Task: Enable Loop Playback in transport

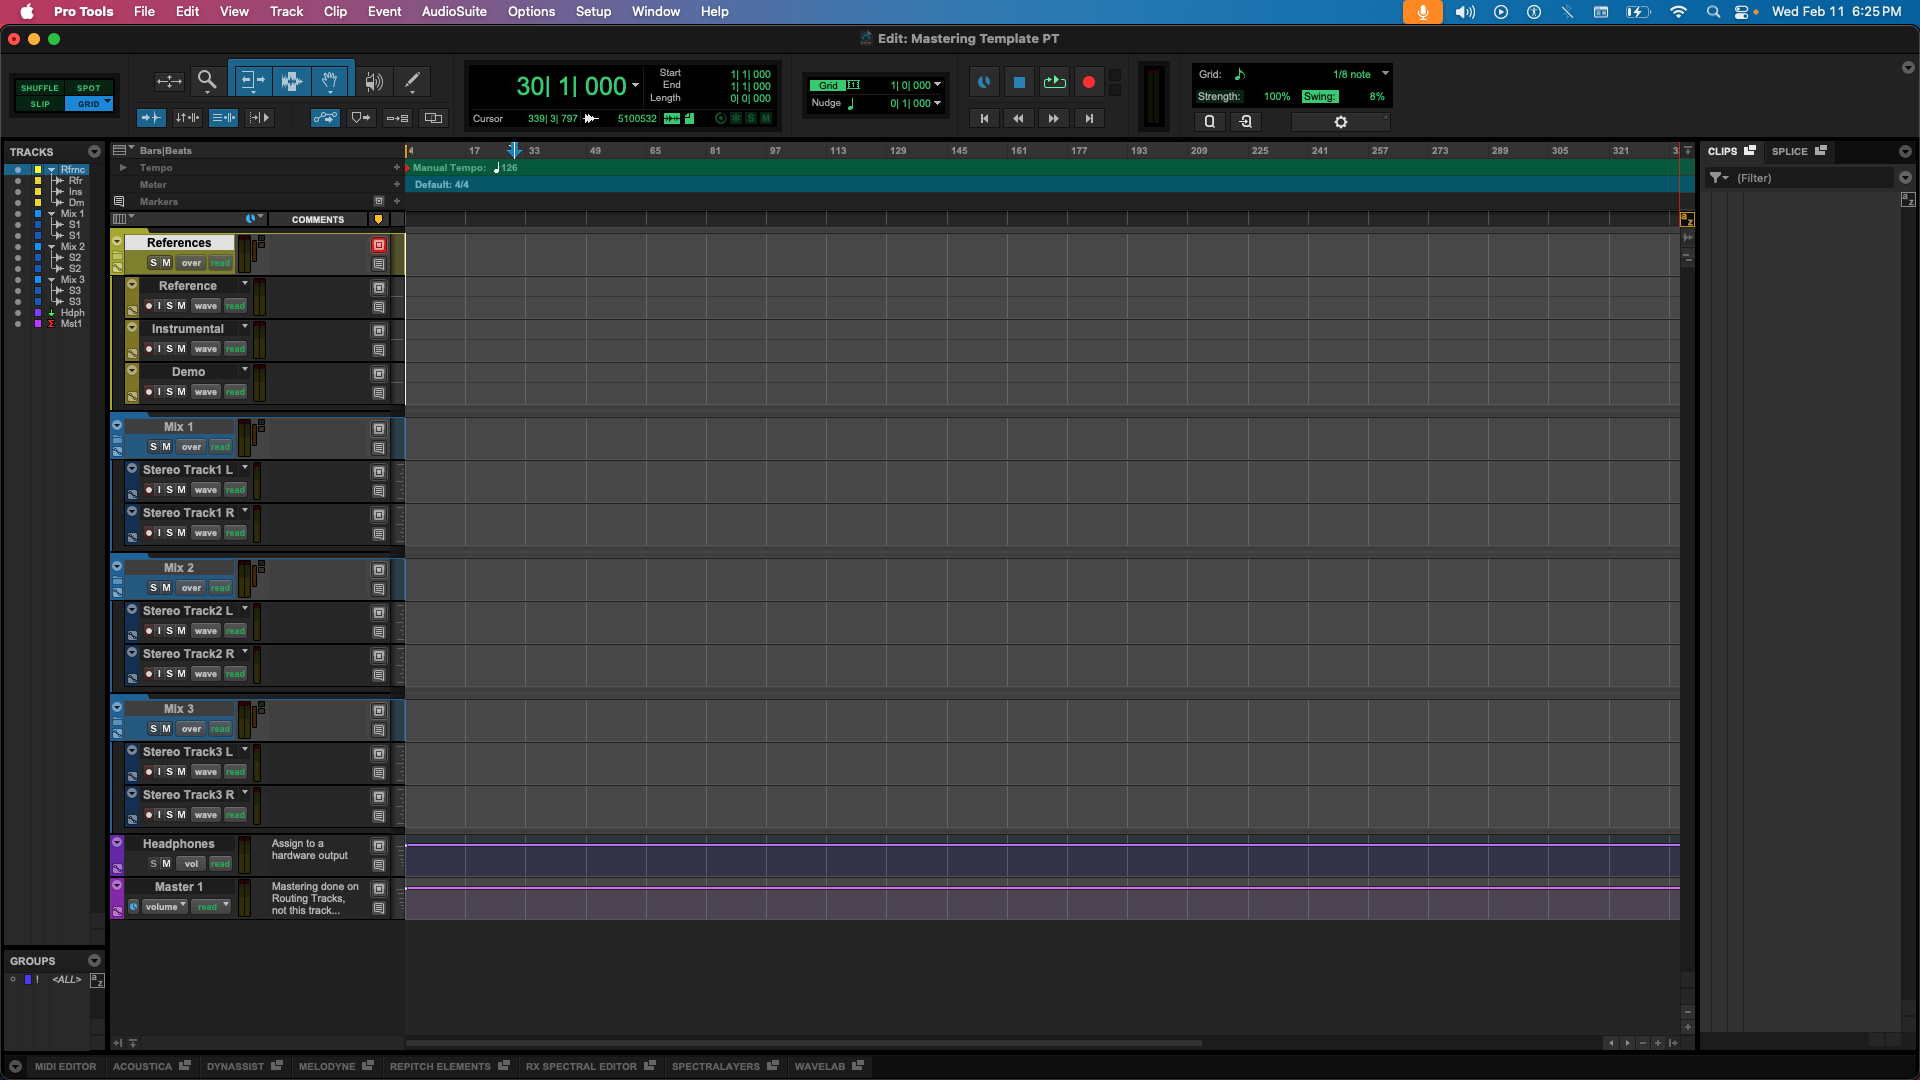Action: [x=1054, y=82]
